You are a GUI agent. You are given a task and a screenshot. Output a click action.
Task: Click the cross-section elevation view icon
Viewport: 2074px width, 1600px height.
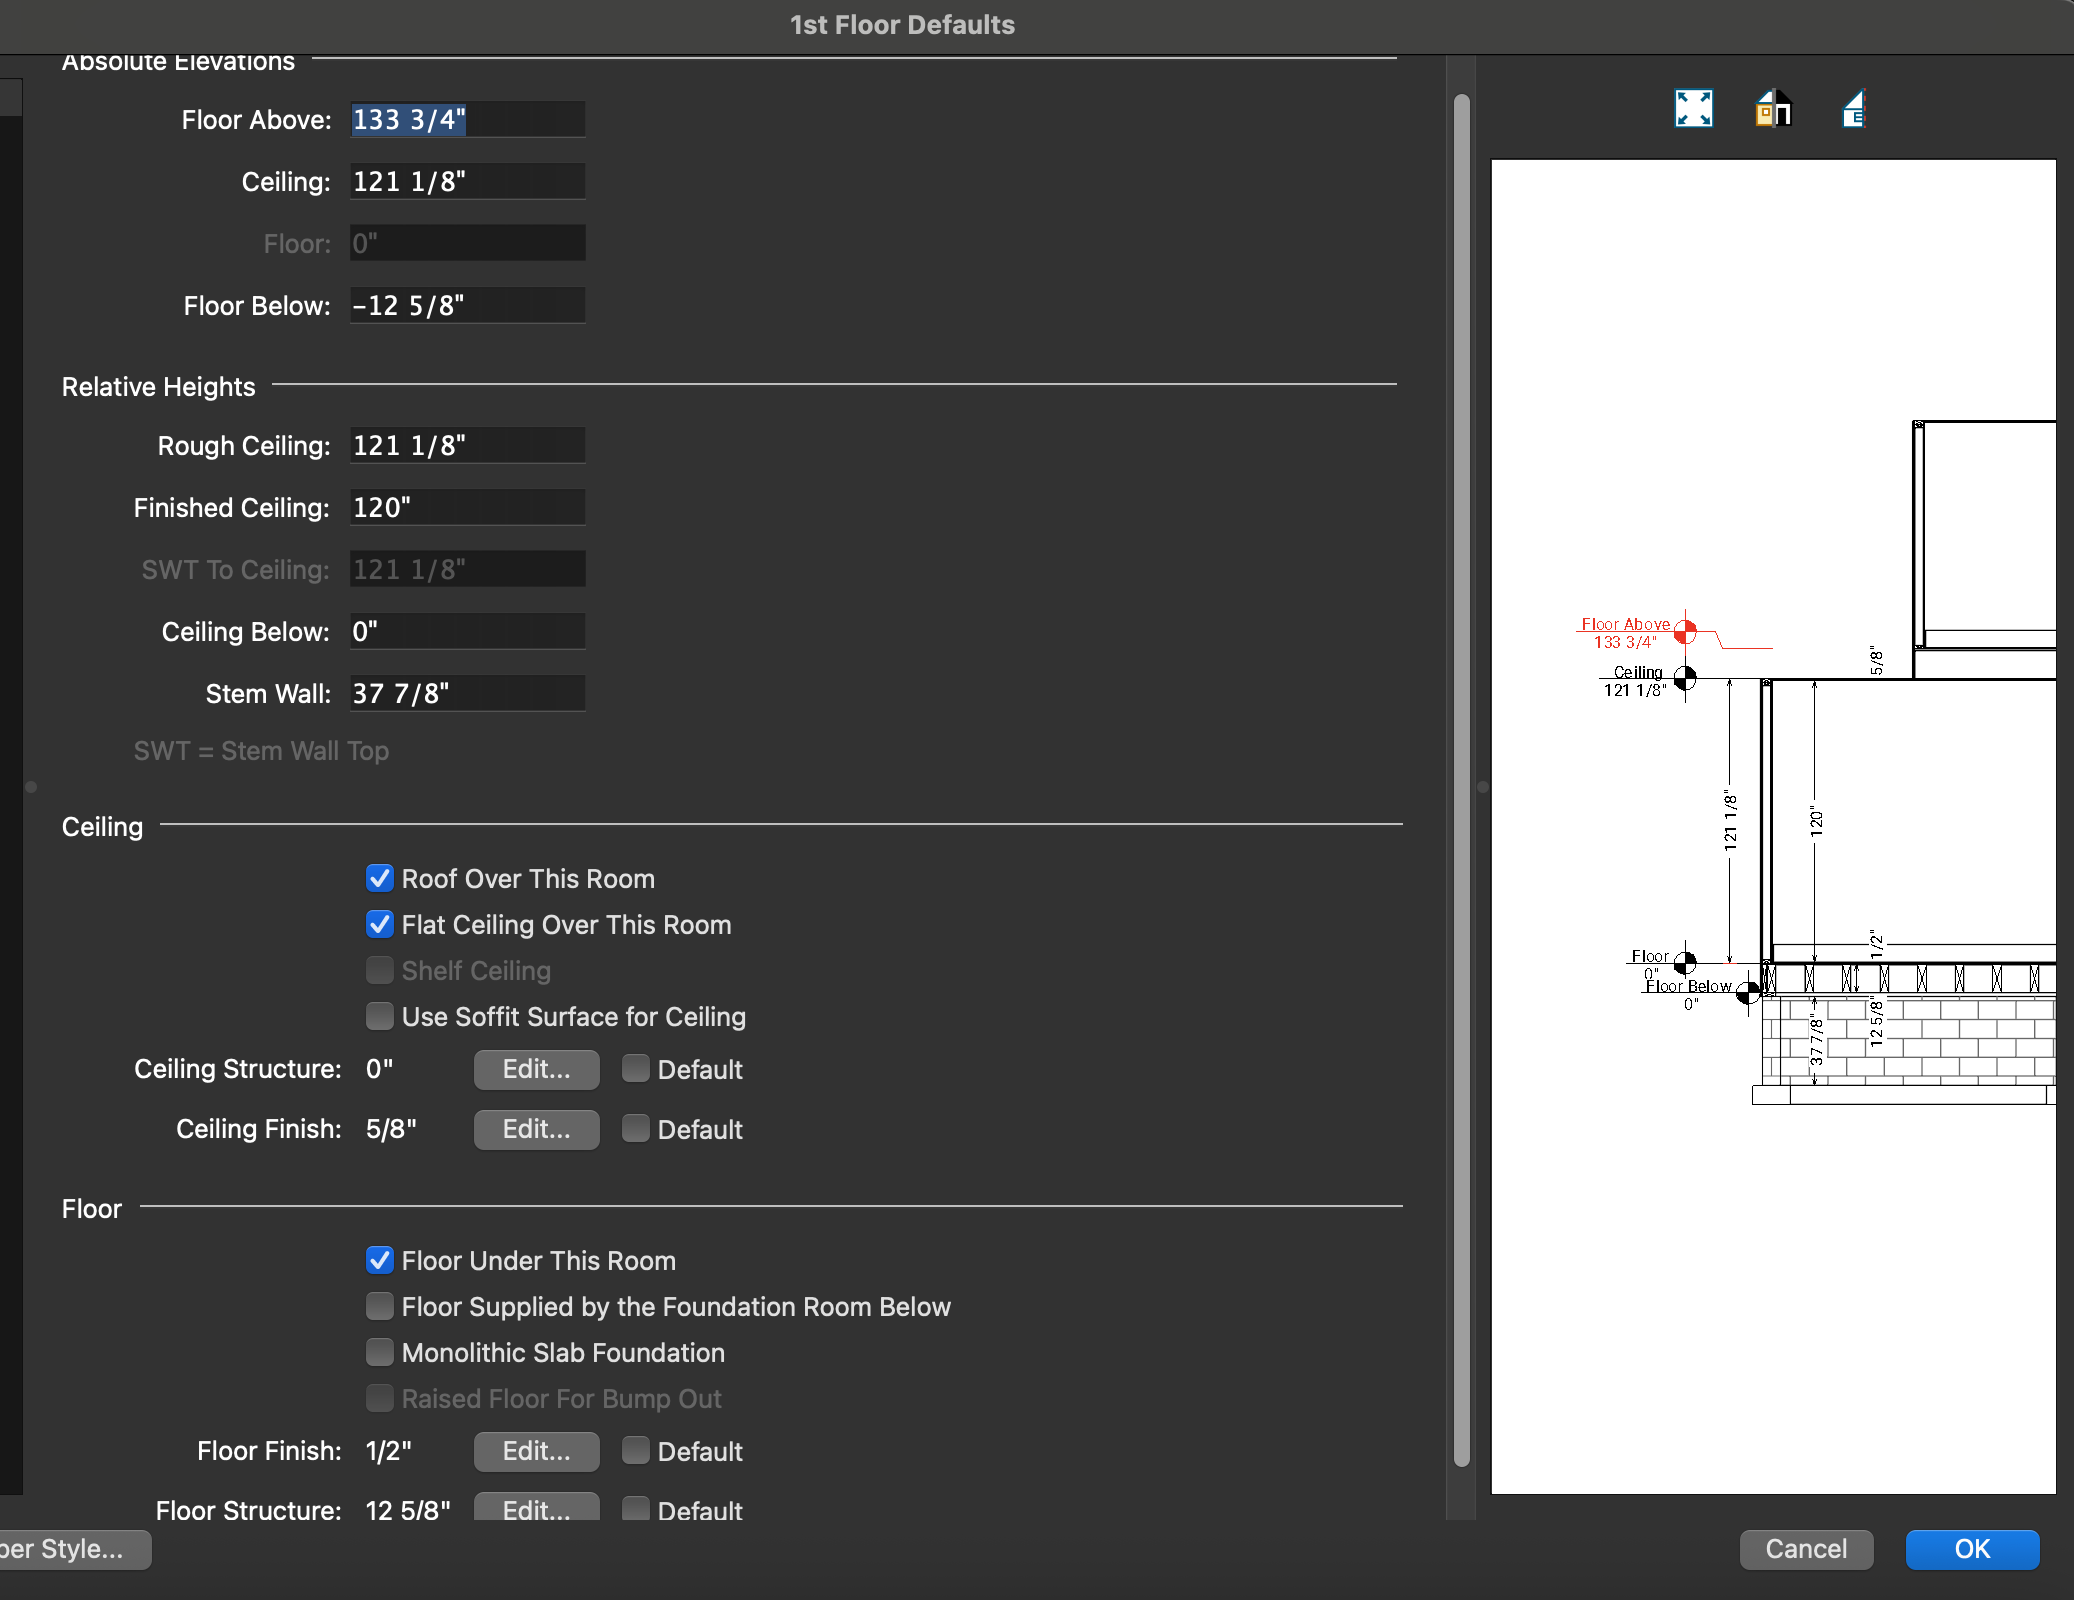pyautogui.click(x=1853, y=108)
